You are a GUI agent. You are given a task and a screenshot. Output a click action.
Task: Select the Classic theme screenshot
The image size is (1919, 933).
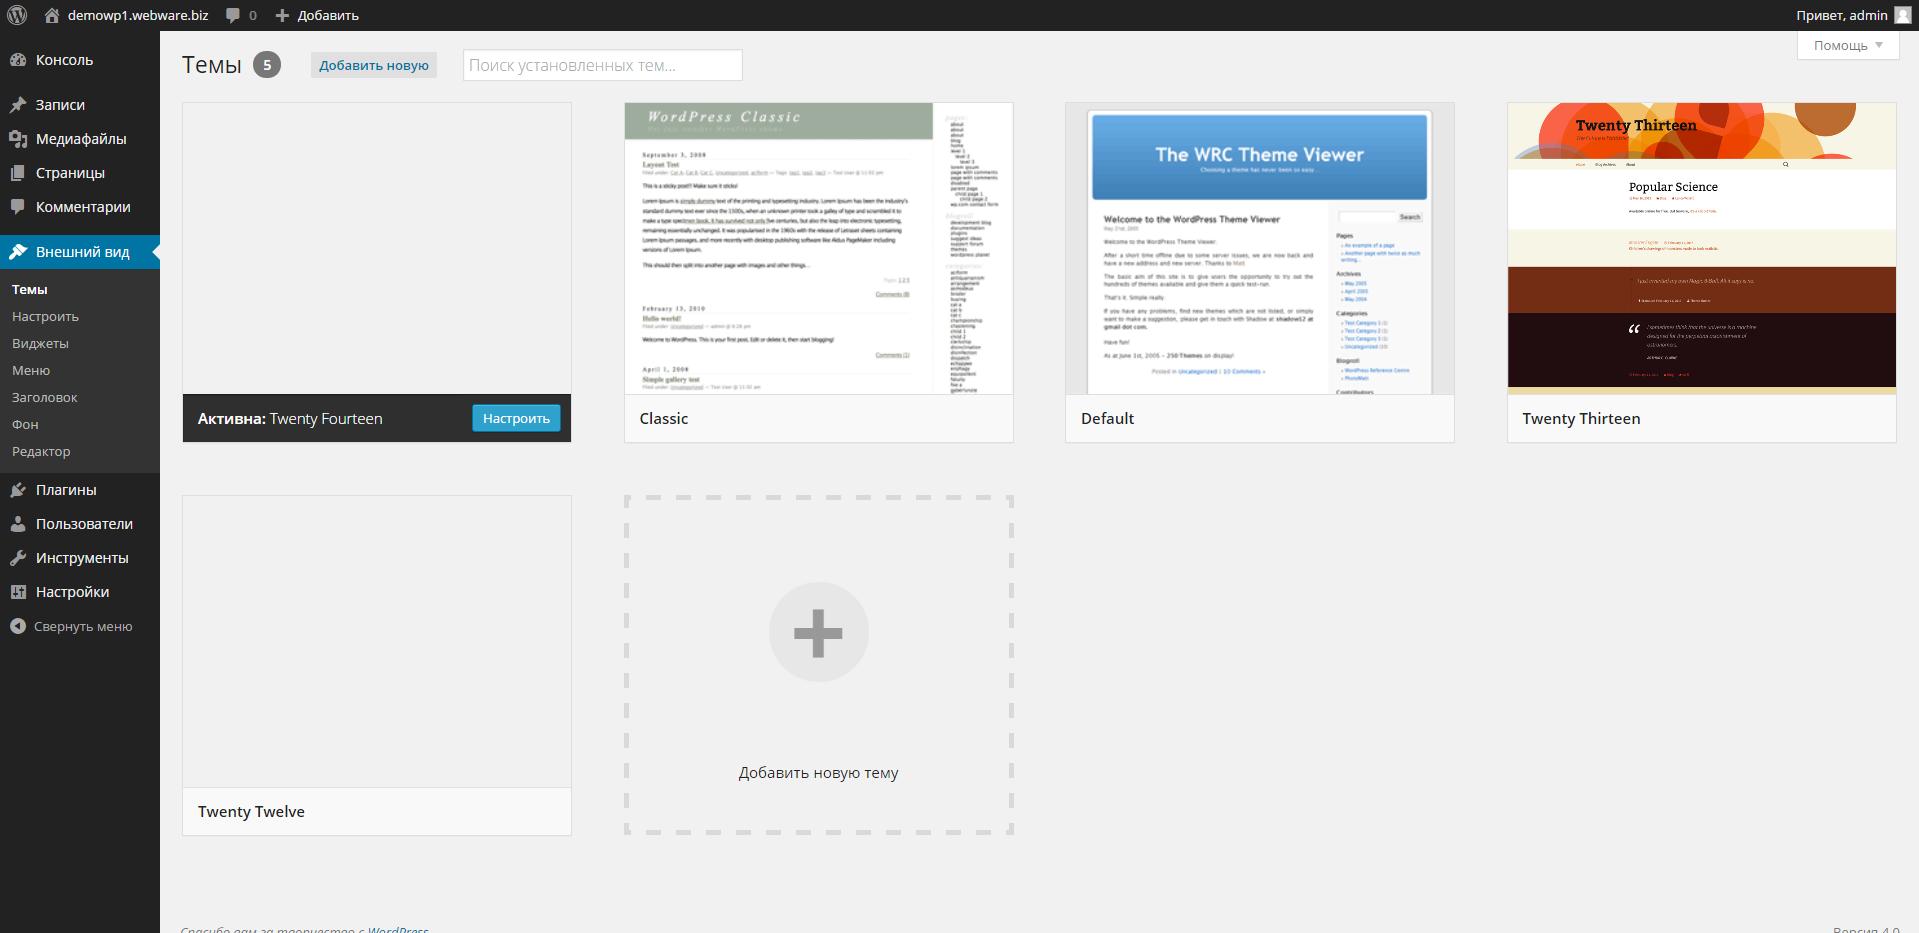coord(819,248)
